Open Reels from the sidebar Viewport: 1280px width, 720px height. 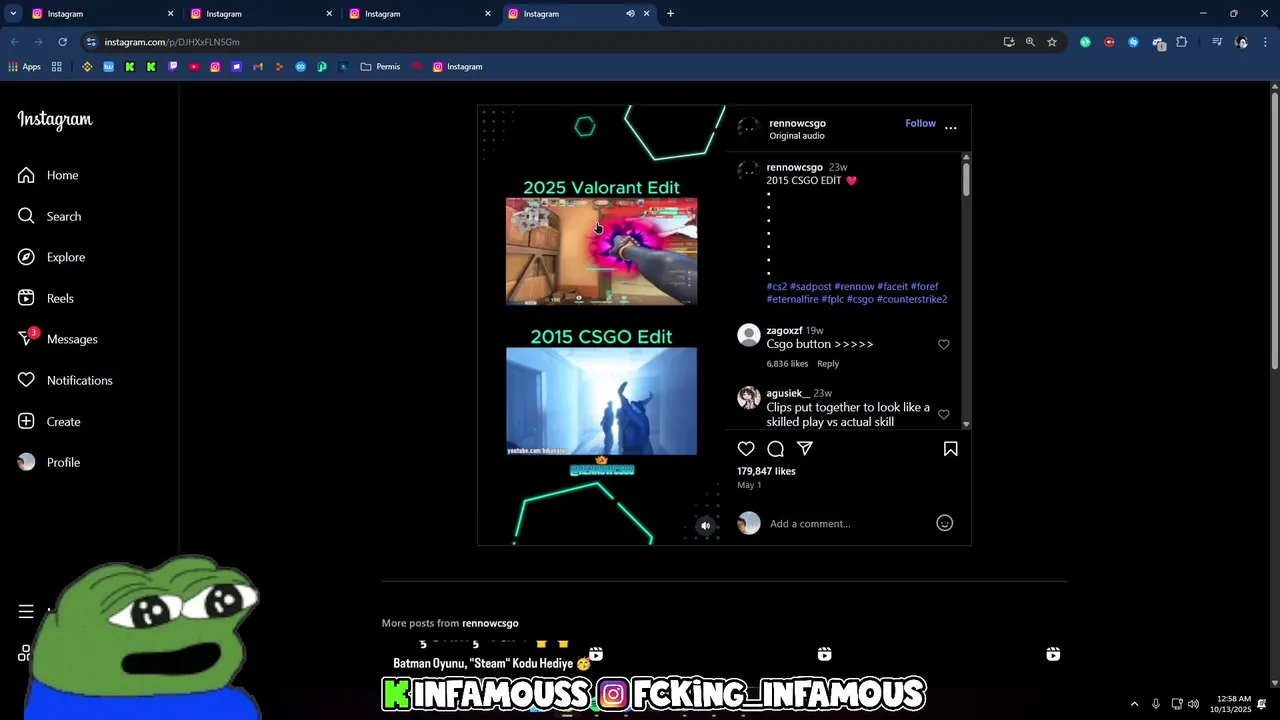pyautogui.click(x=46, y=298)
